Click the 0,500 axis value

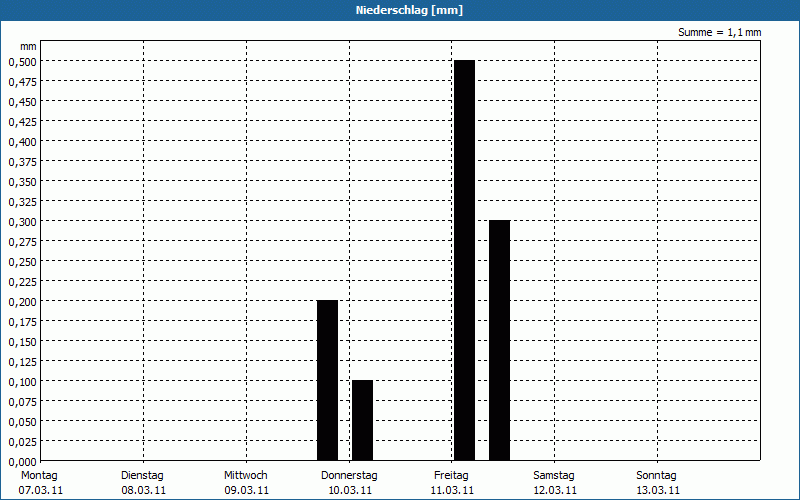point(23,62)
